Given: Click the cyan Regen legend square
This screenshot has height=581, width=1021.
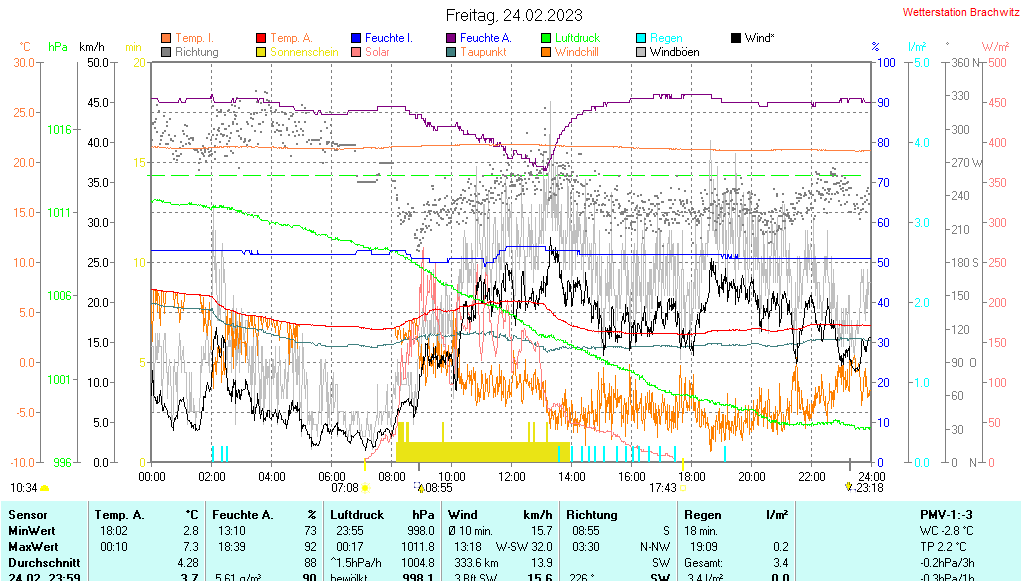Looking at the screenshot, I should tap(641, 38).
